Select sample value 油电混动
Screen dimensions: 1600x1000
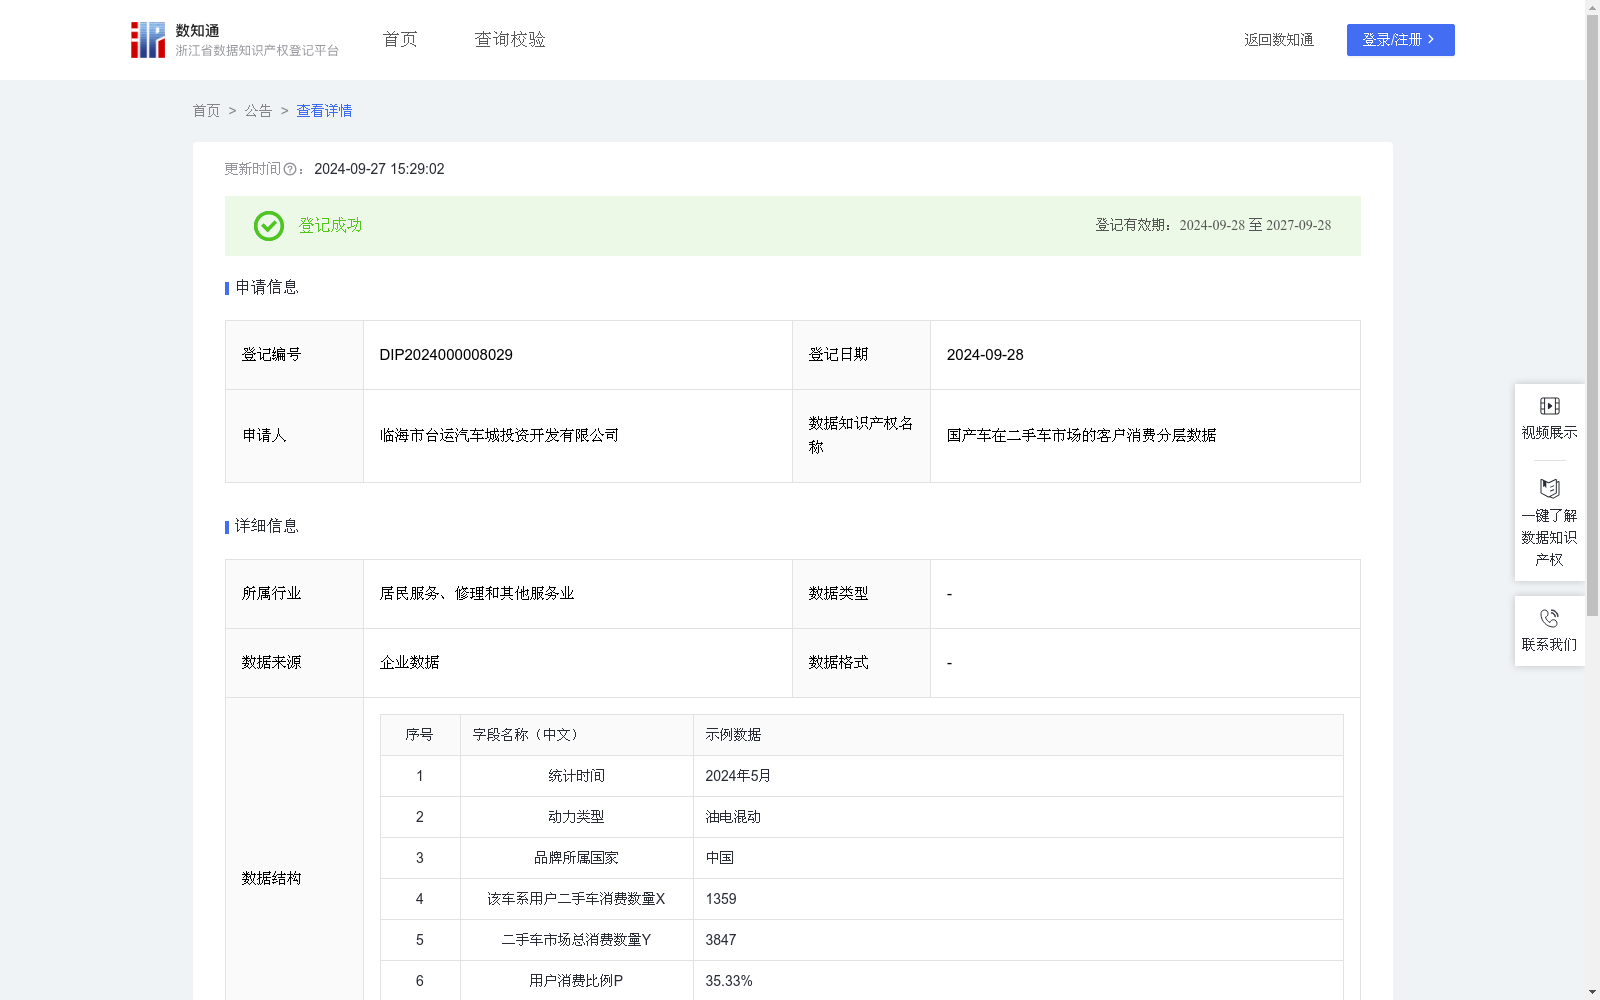tap(733, 817)
